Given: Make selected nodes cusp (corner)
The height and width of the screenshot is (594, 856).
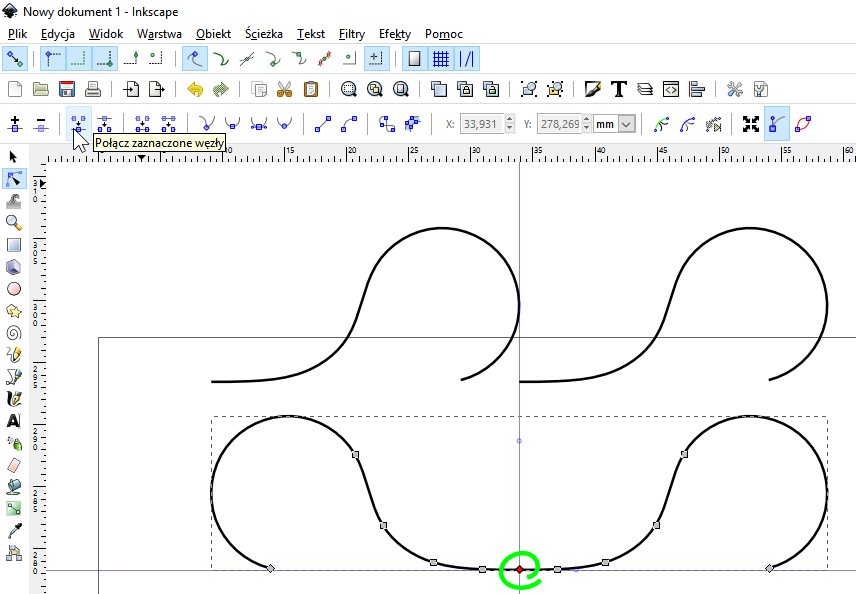Looking at the screenshot, I should [206, 124].
